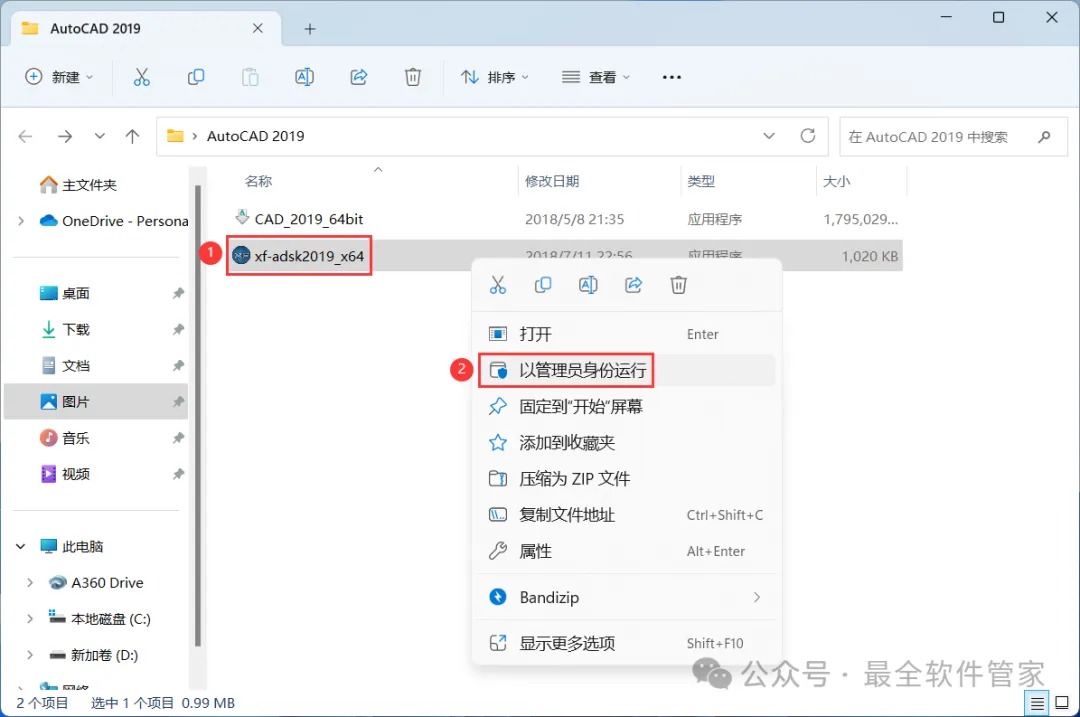1080x717 pixels.
Task: Choose 添加到收藏夹 menu item
Action: (x=627, y=443)
